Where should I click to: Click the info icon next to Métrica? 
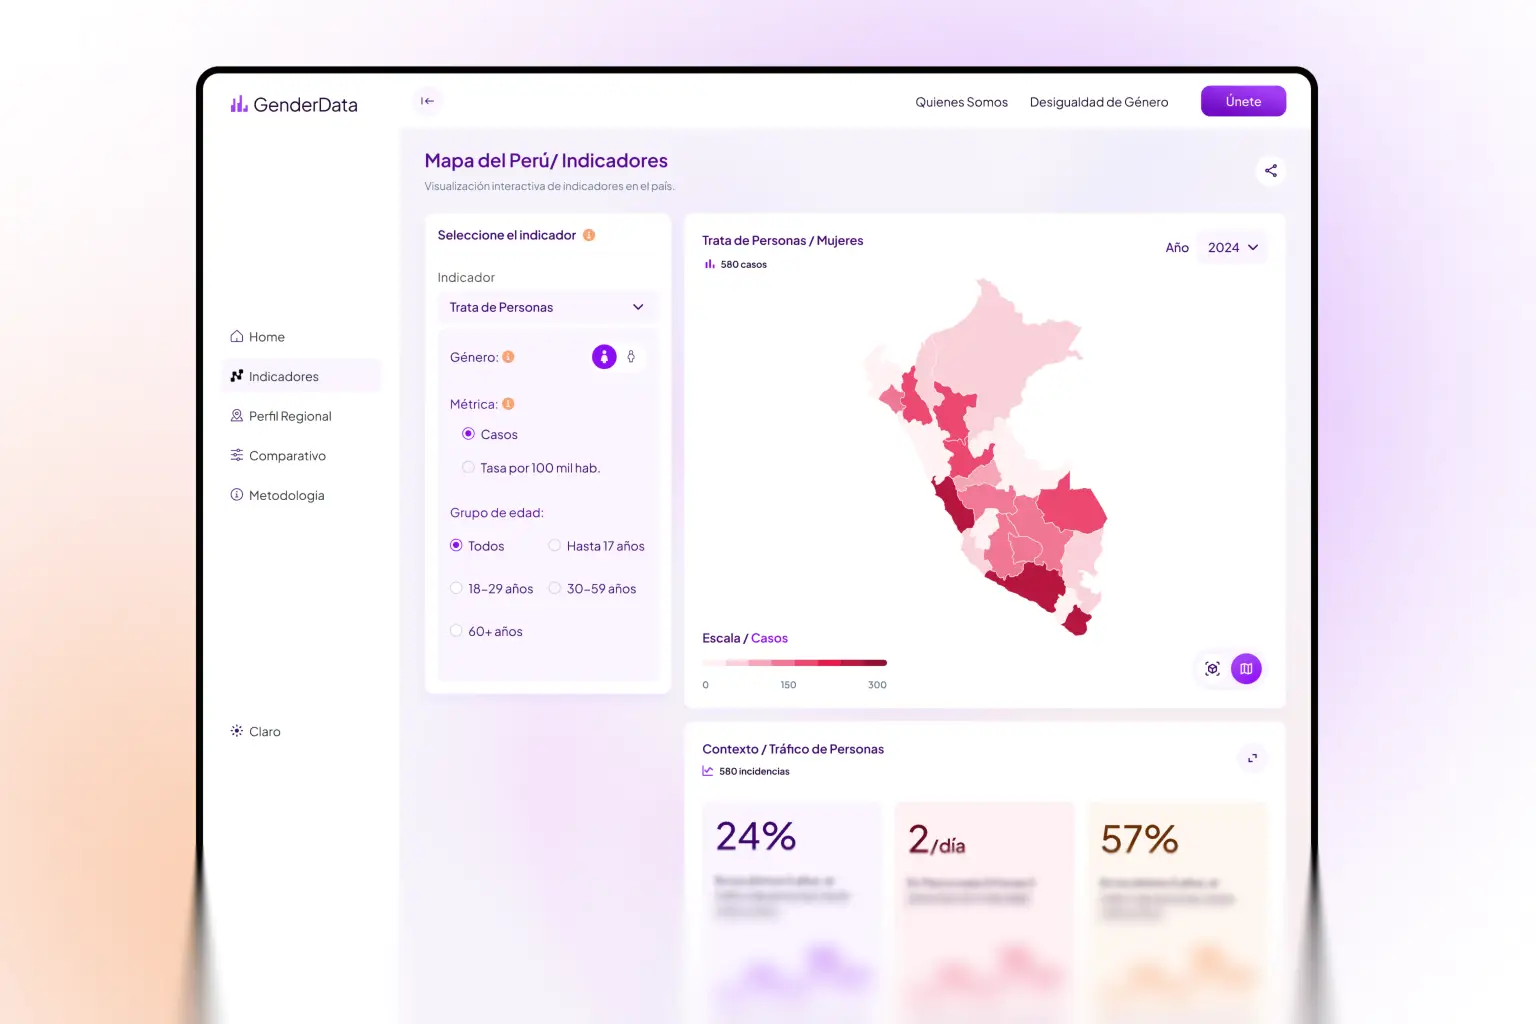tap(508, 404)
